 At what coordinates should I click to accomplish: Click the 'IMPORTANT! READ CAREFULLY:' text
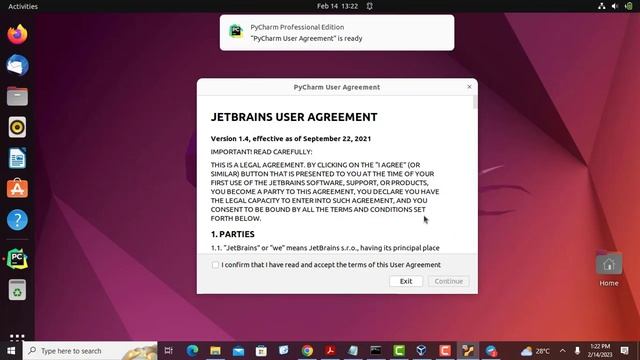tap(261, 152)
